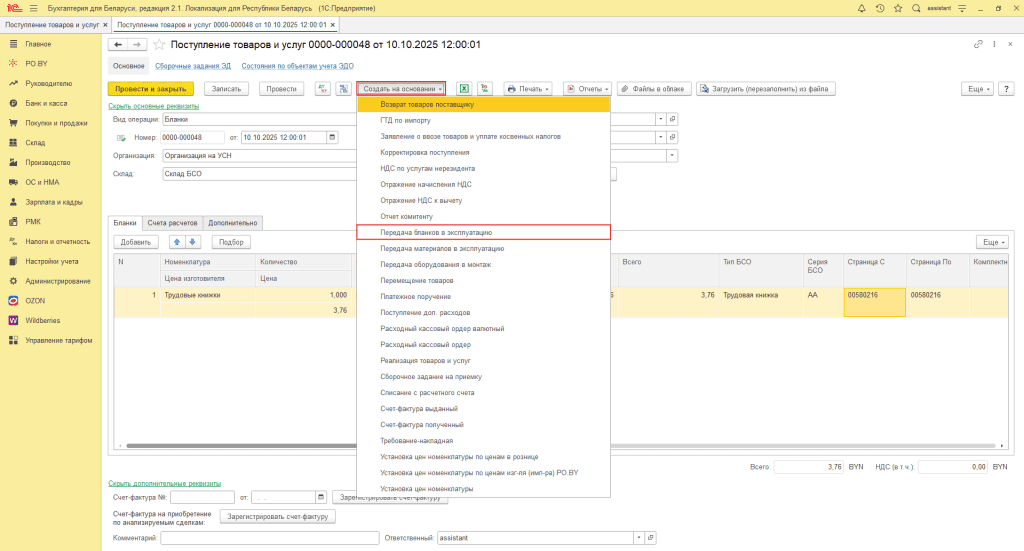Switch to the Счета расчетов tab
The width and height of the screenshot is (1024, 551).
click(x=173, y=223)
